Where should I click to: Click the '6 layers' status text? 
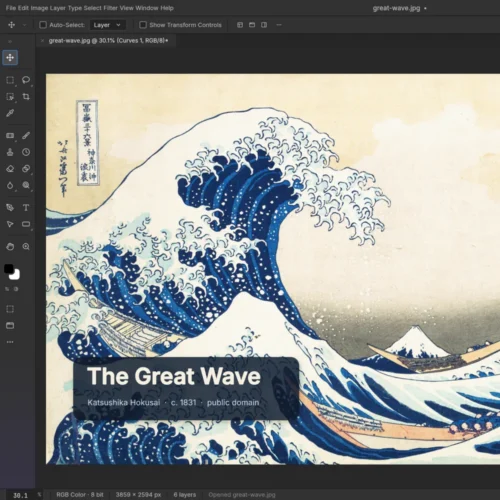pos(185,495)
